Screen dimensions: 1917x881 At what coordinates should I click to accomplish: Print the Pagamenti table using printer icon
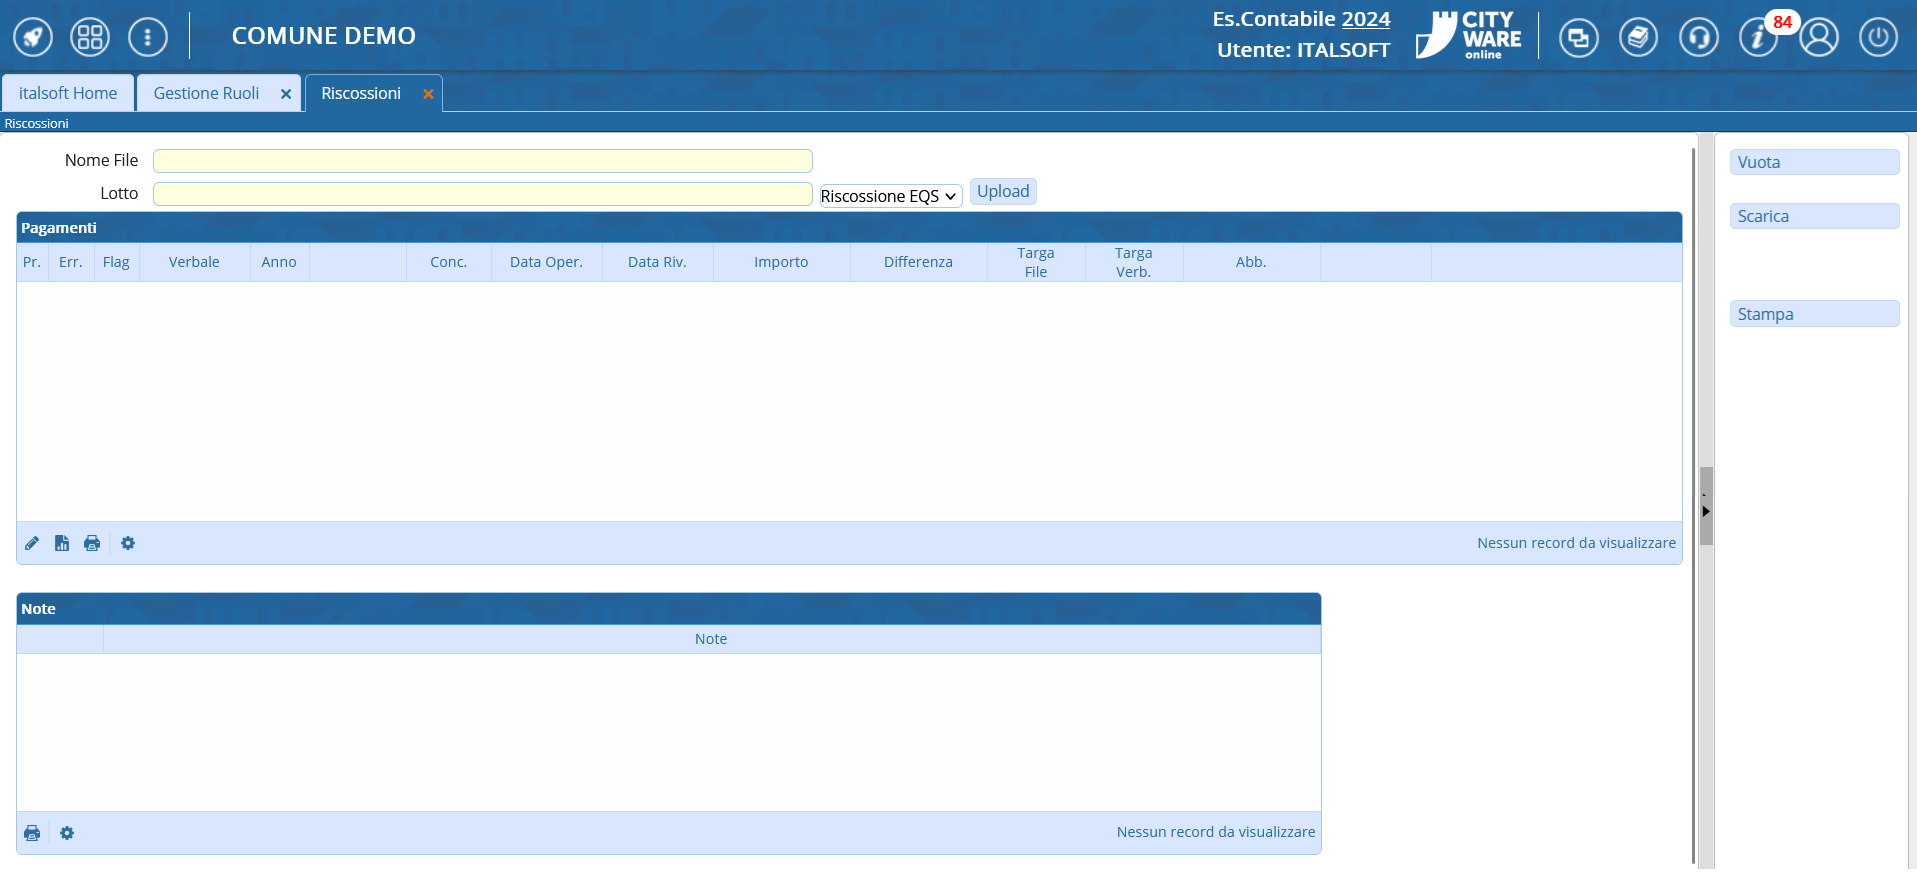(x=92, y=543)
